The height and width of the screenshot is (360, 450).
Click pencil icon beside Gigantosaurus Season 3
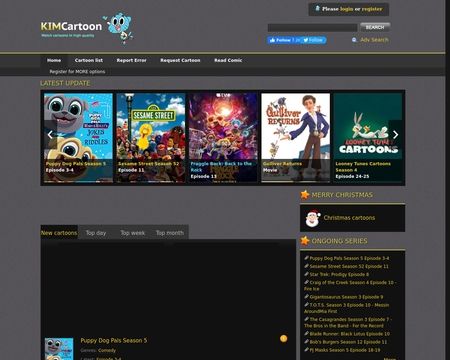click(x=306, y=296)
